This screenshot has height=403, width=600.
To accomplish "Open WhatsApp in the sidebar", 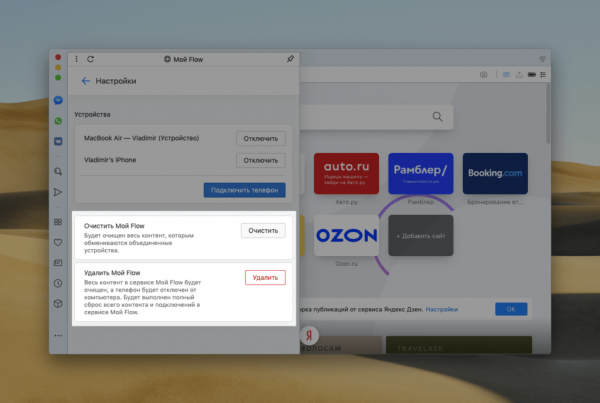I will (x=58, y=121).
